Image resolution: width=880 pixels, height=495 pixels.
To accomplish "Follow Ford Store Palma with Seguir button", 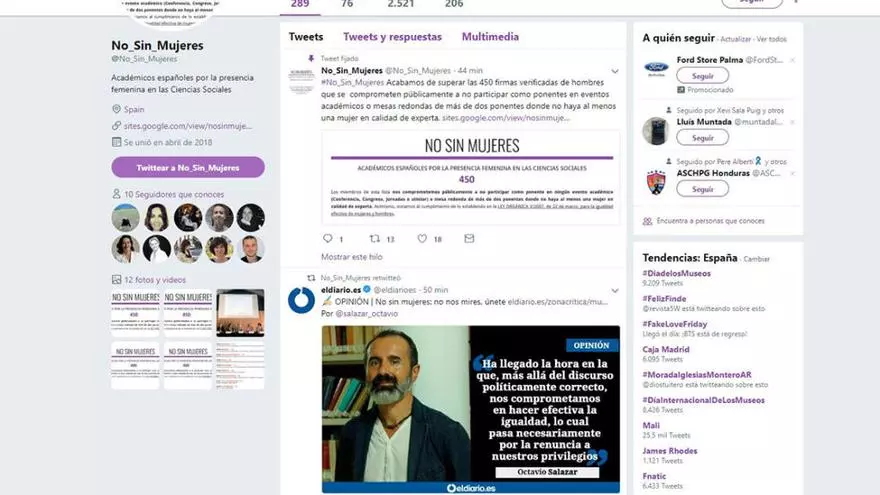I will tap(702, 76).
